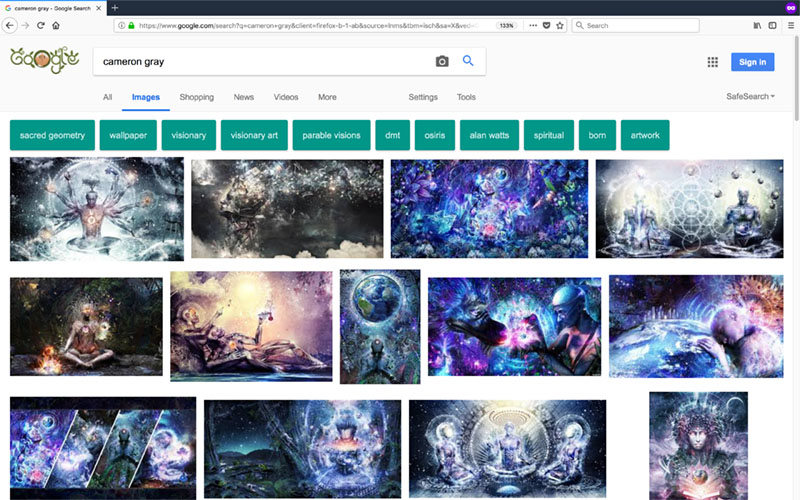Switch to the All results tab

107,97
